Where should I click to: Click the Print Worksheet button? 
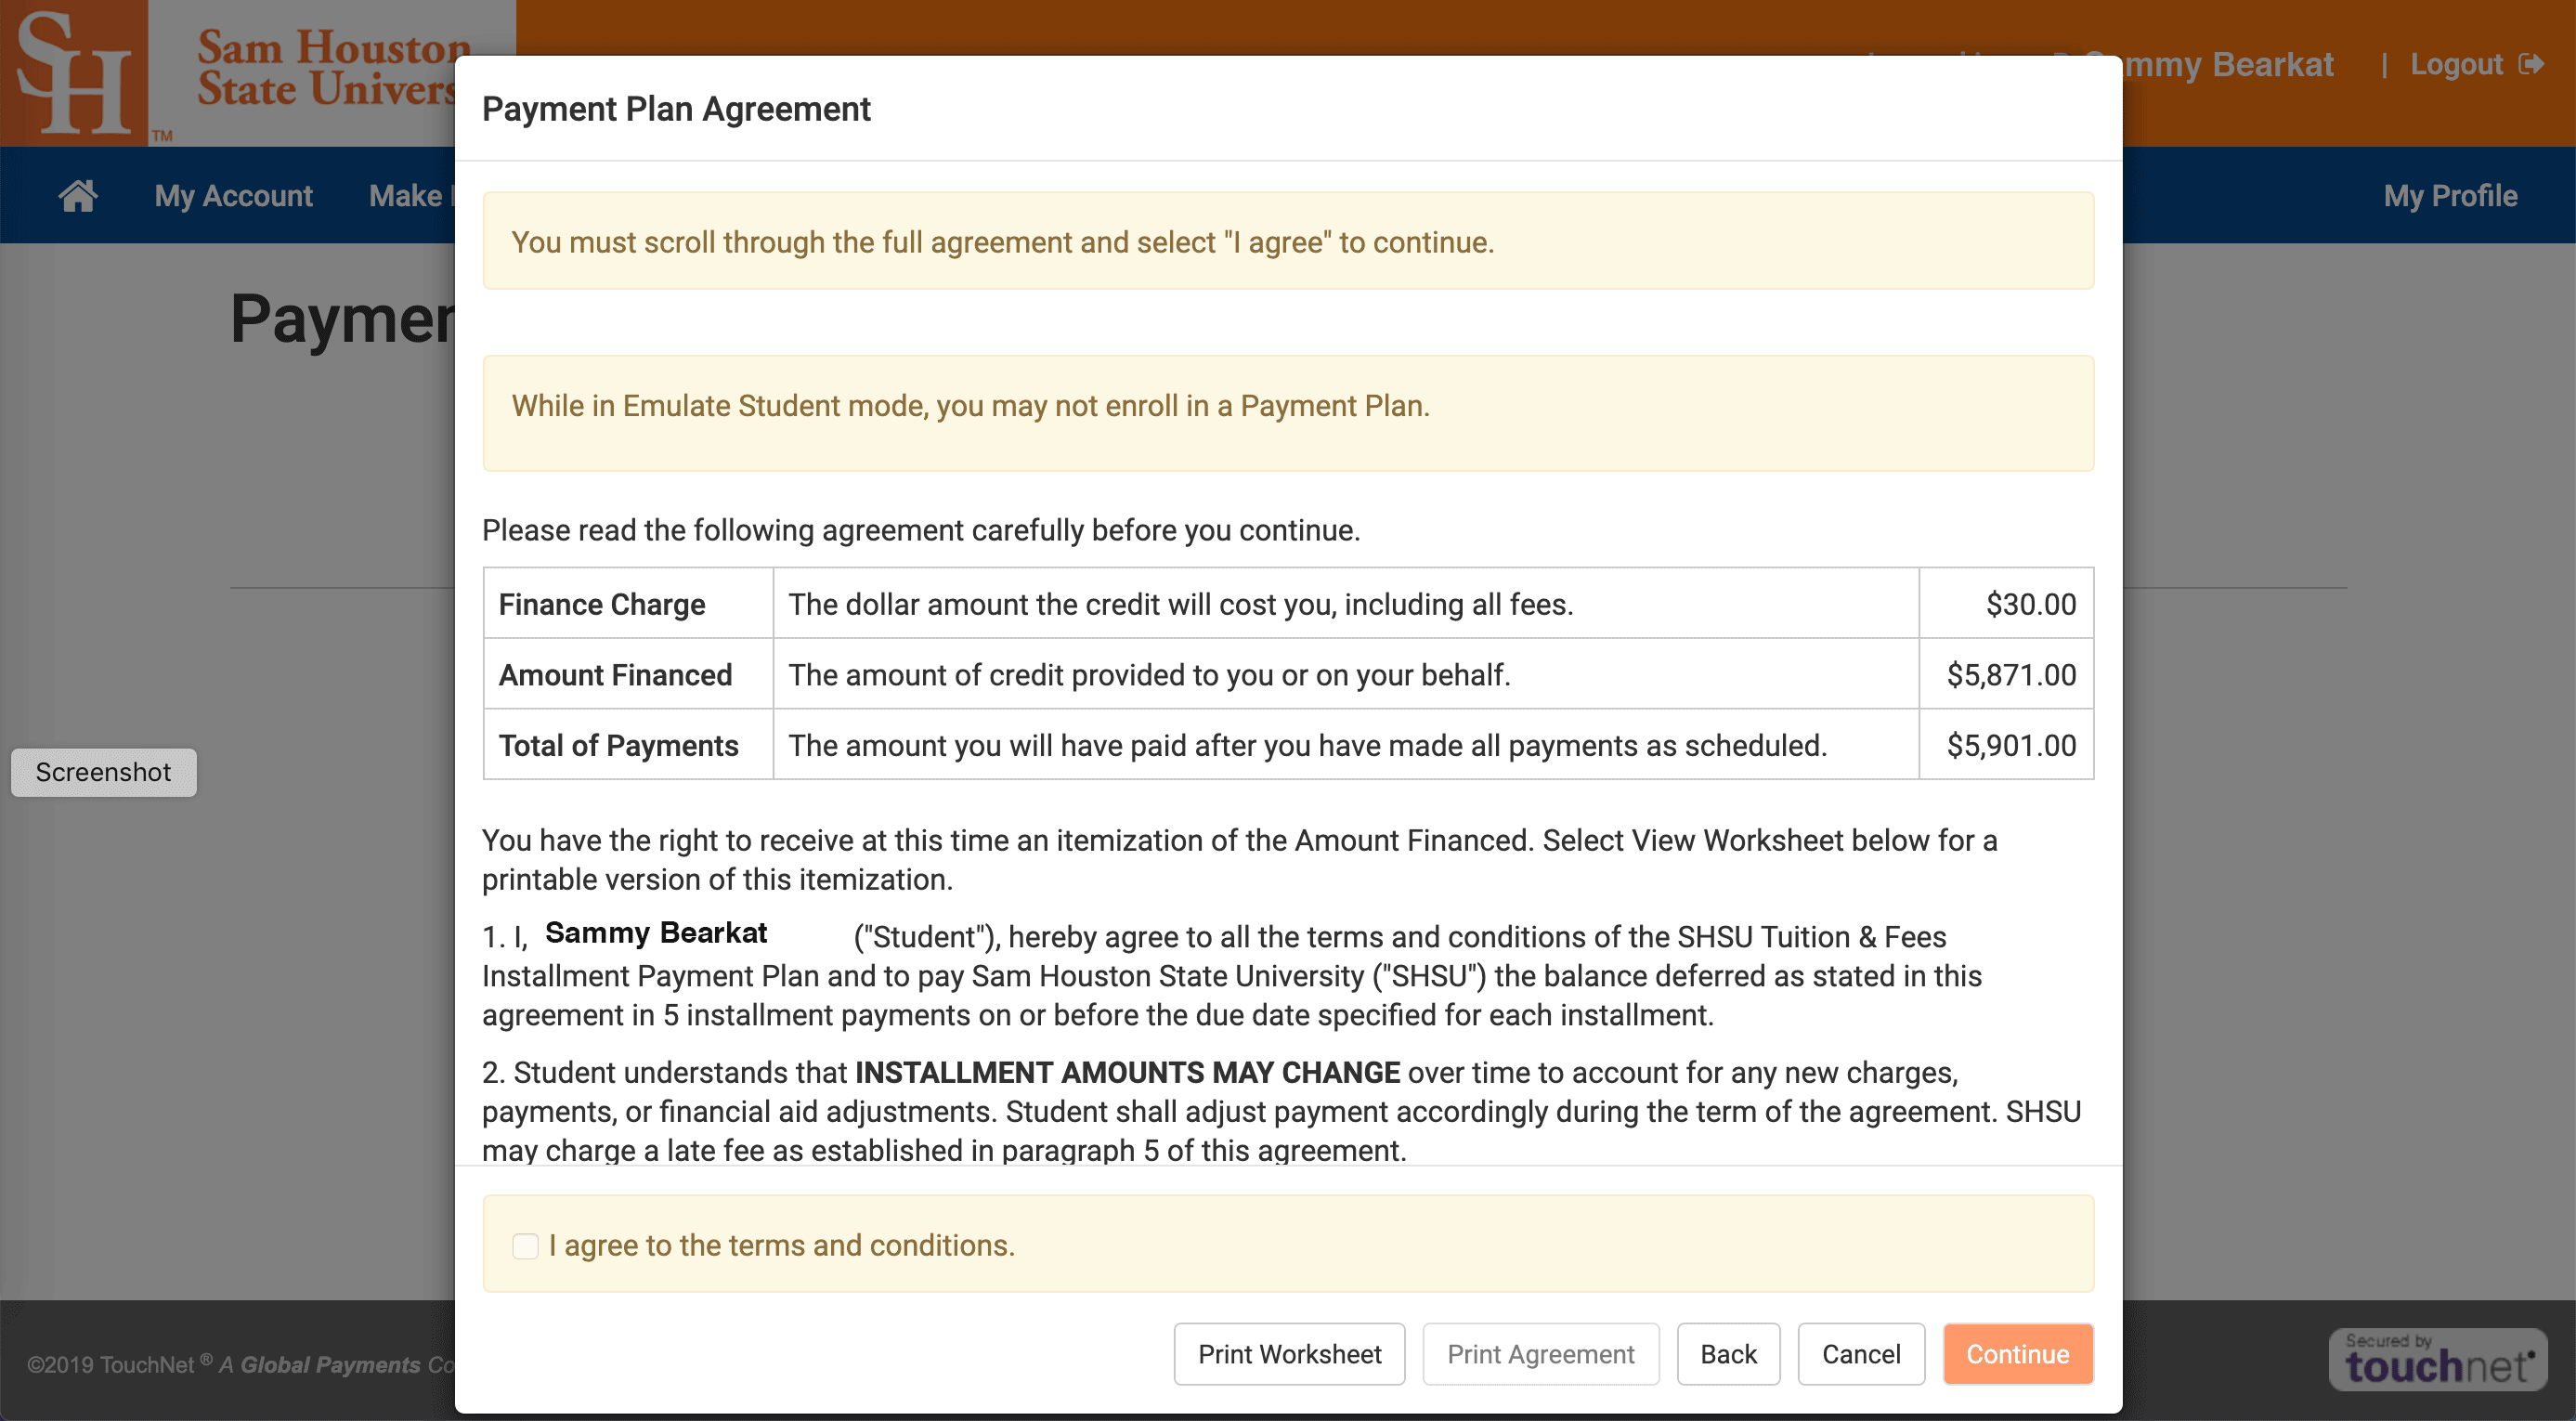[x=1289, y=1354]
